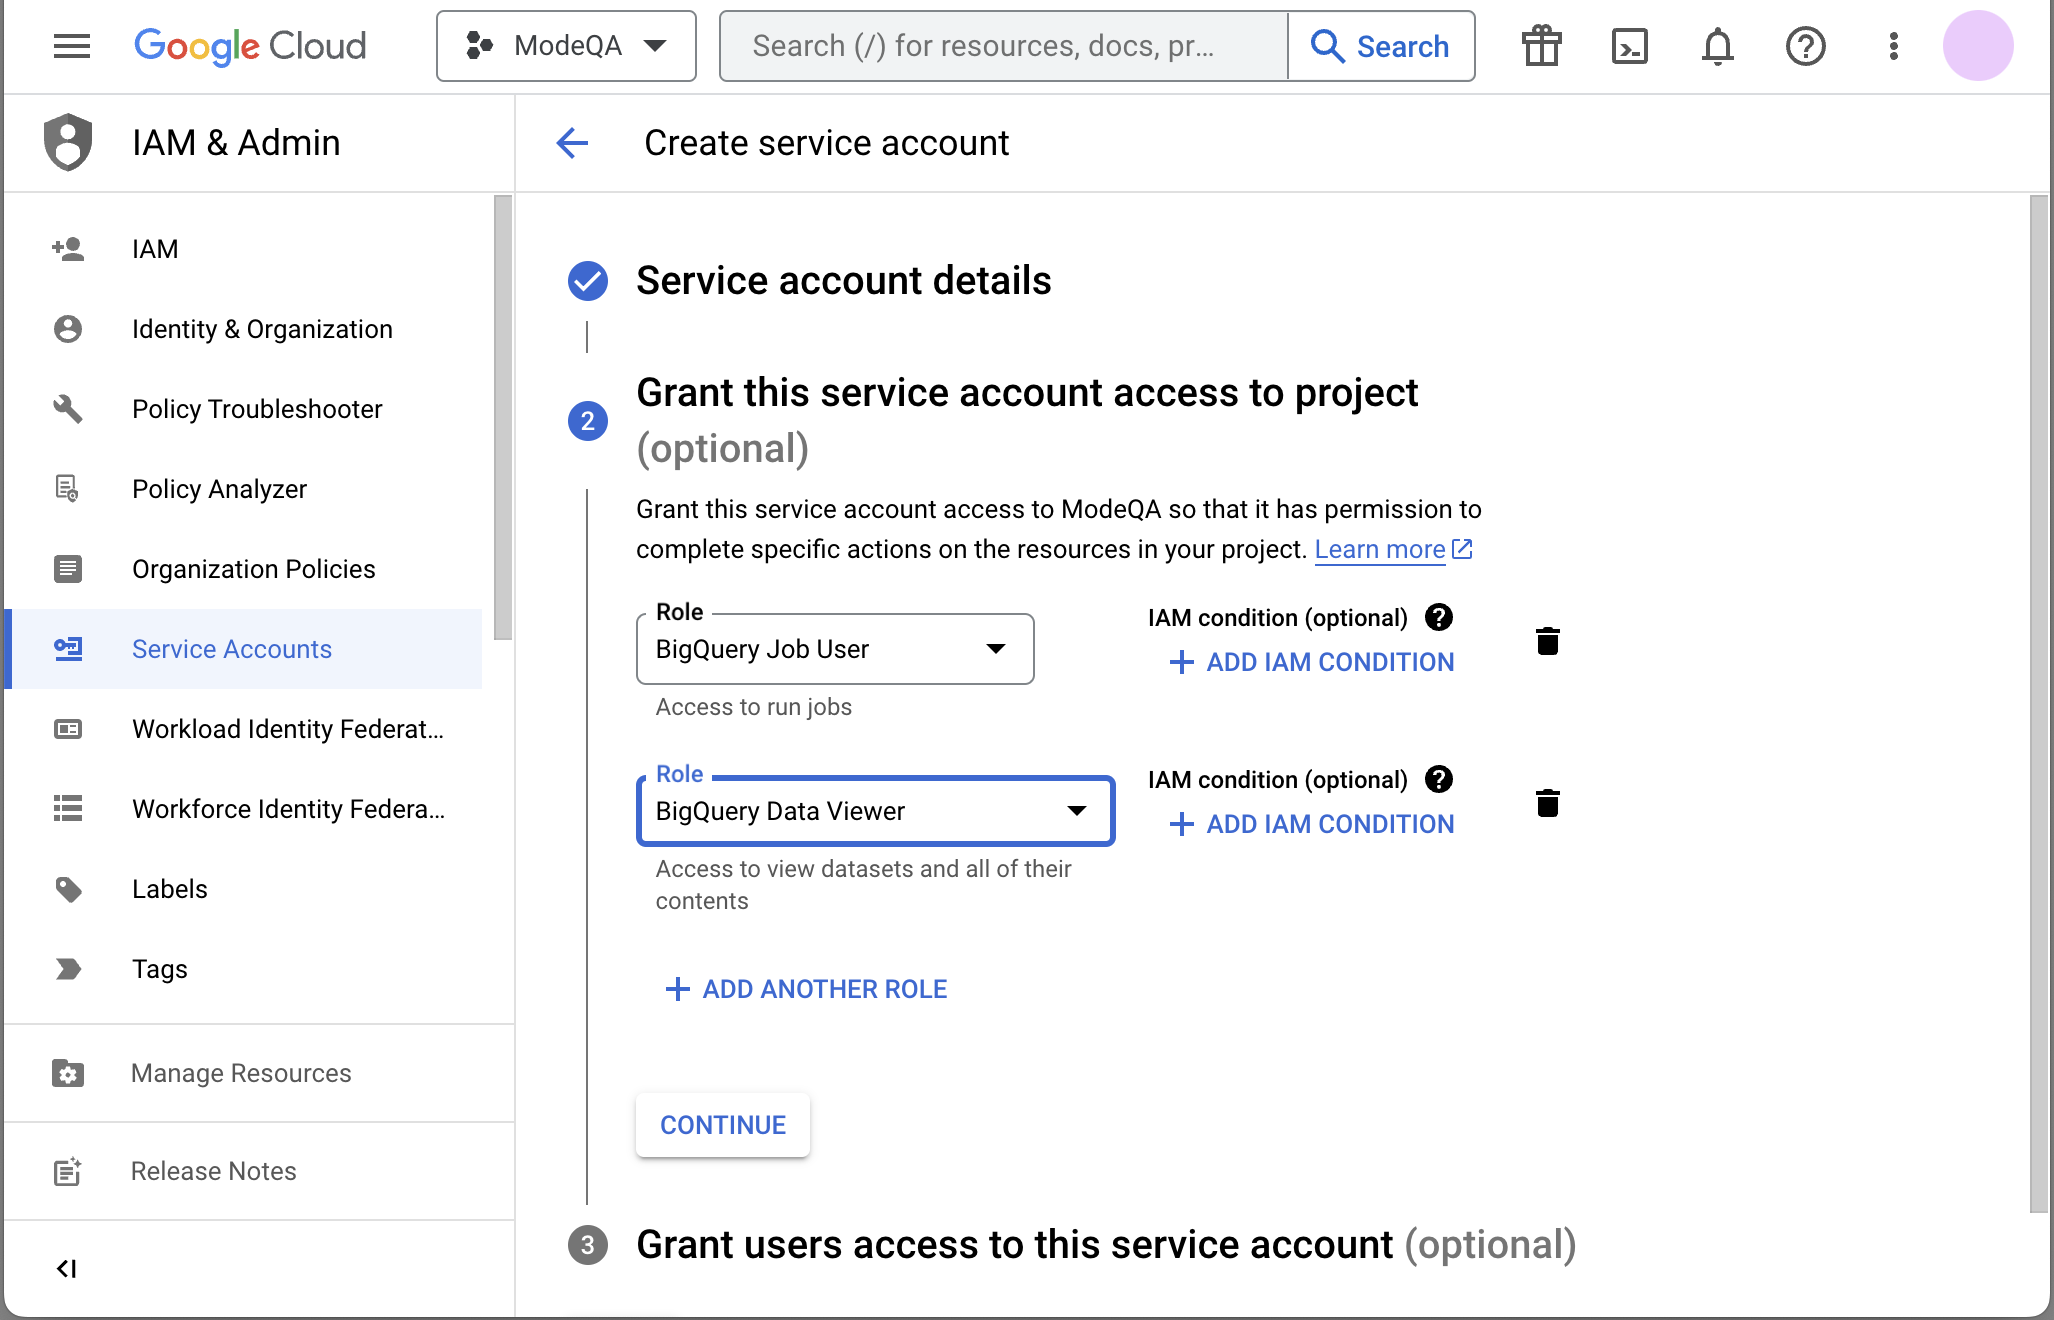
Task: Click the completed Step 1 checkmark toggle
Action: tap(585, 278)
